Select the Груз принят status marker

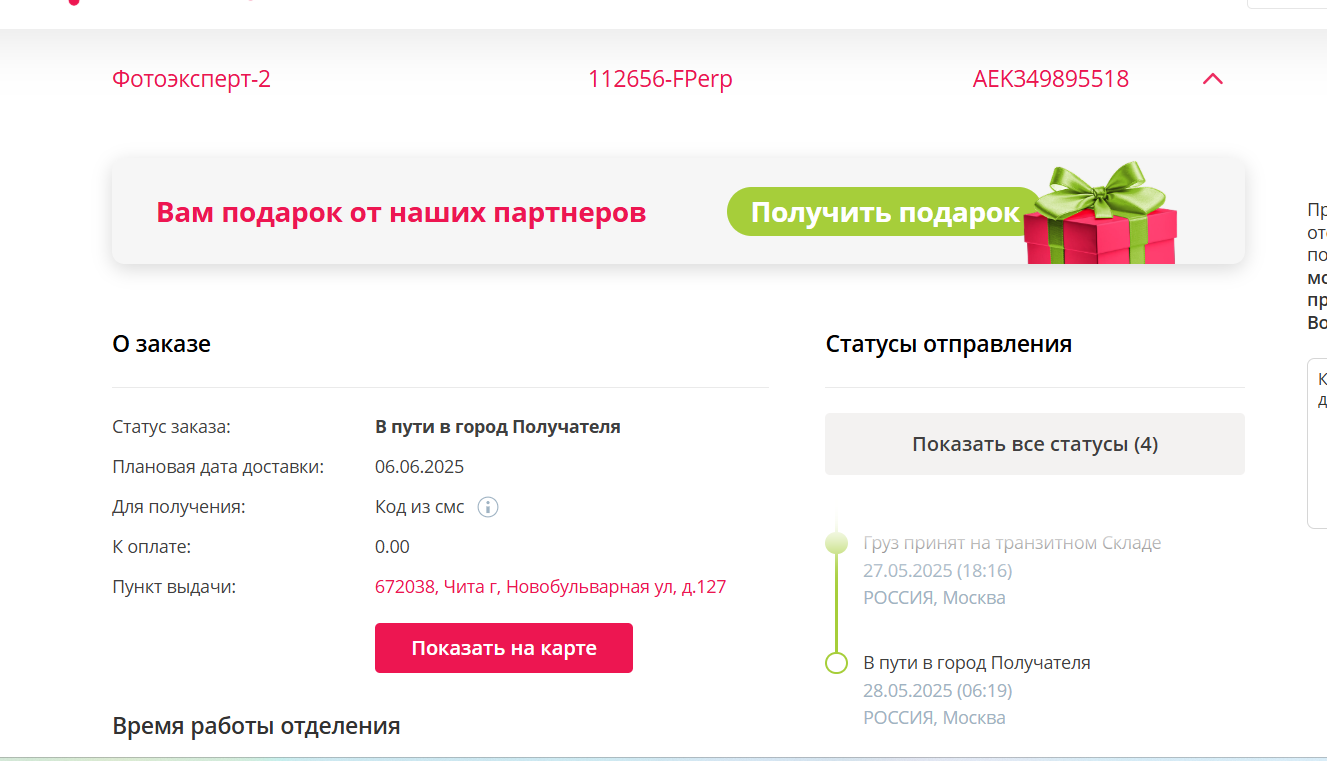click(836, 543)
